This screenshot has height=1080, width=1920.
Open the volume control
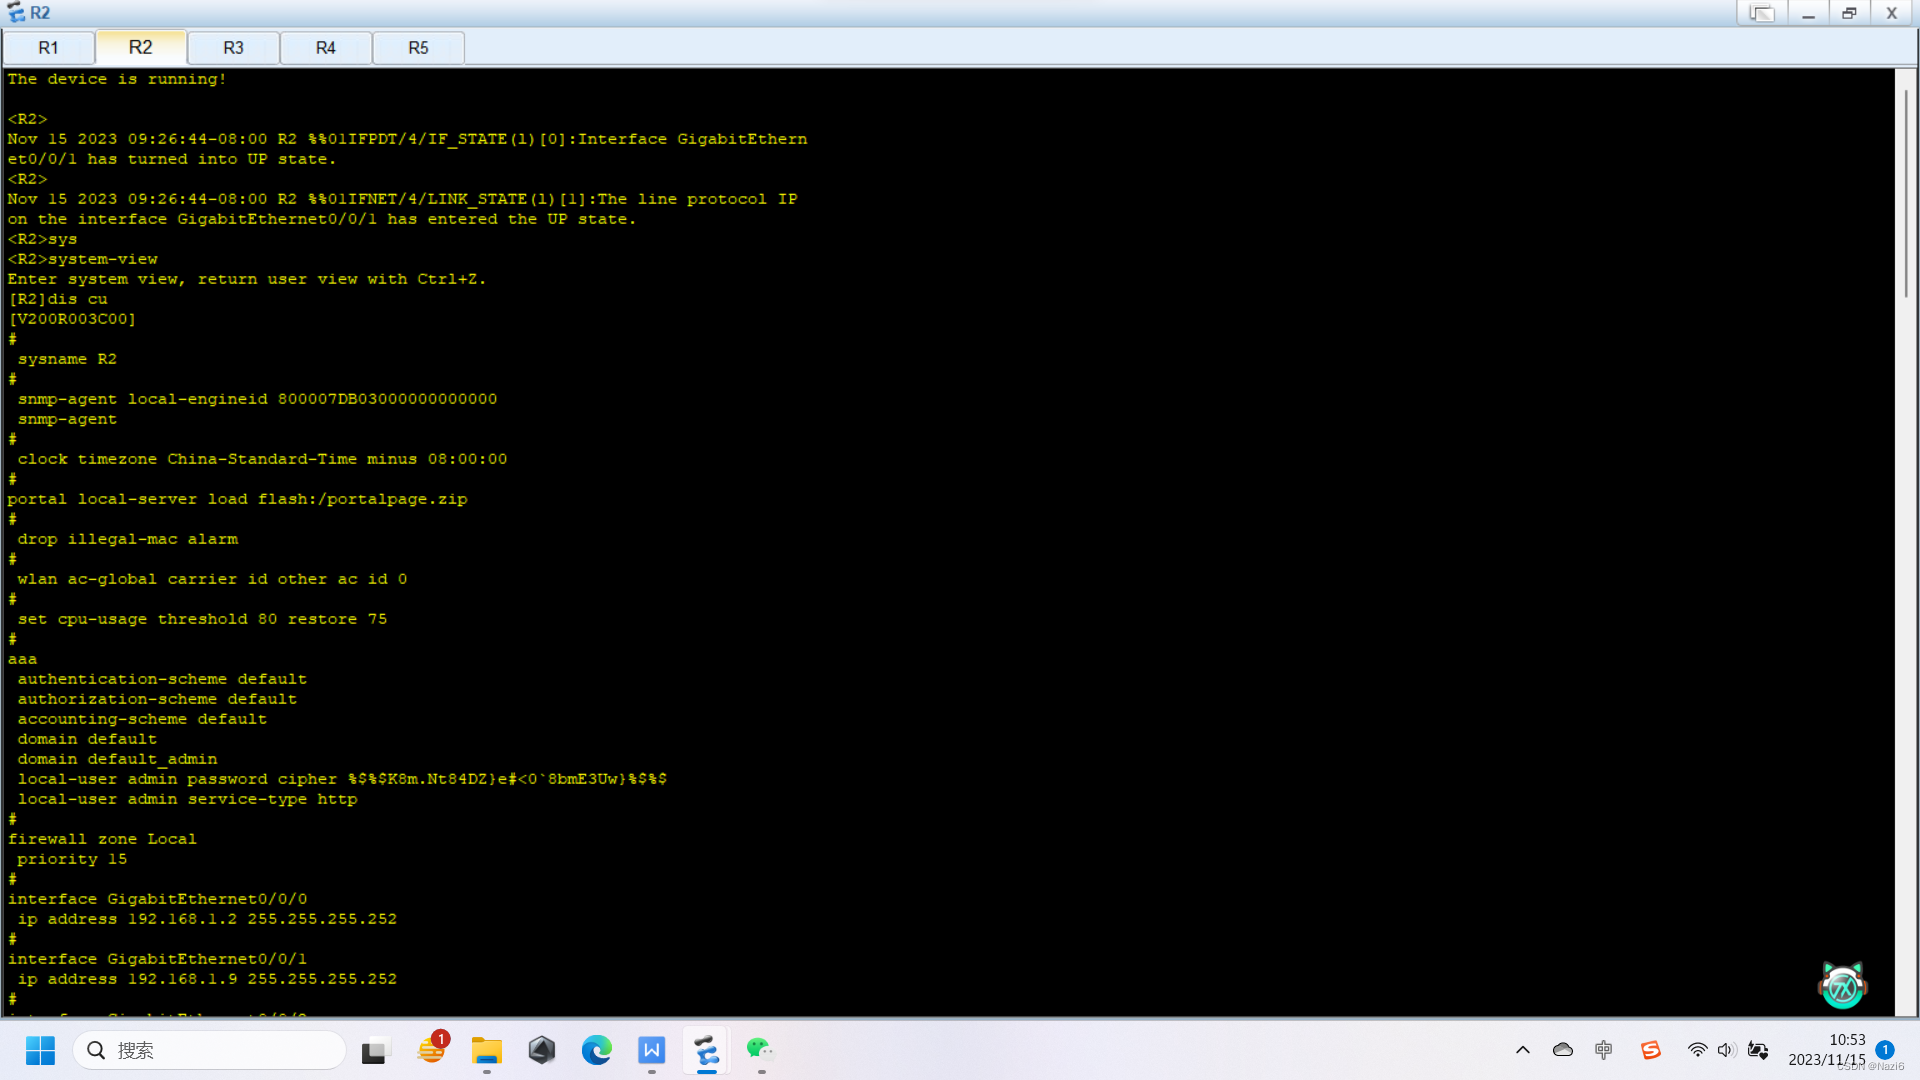(1726, 1050)
